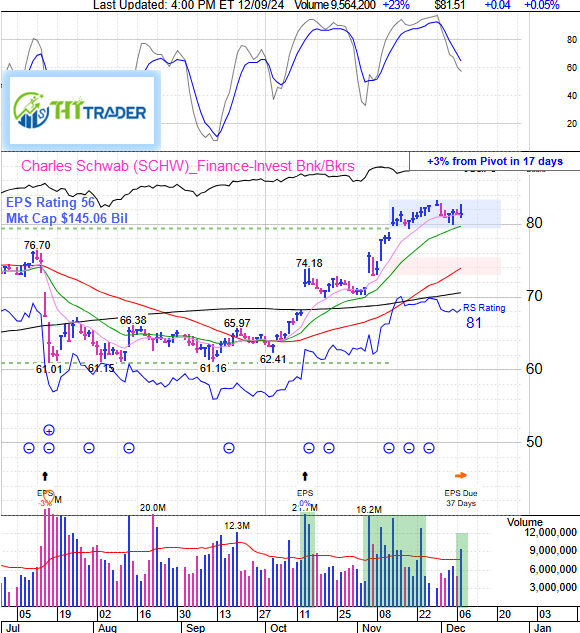Click the black EPS arrow in July
The height and width of the screenshot is (633, 580).
click(x=45, y=476)
